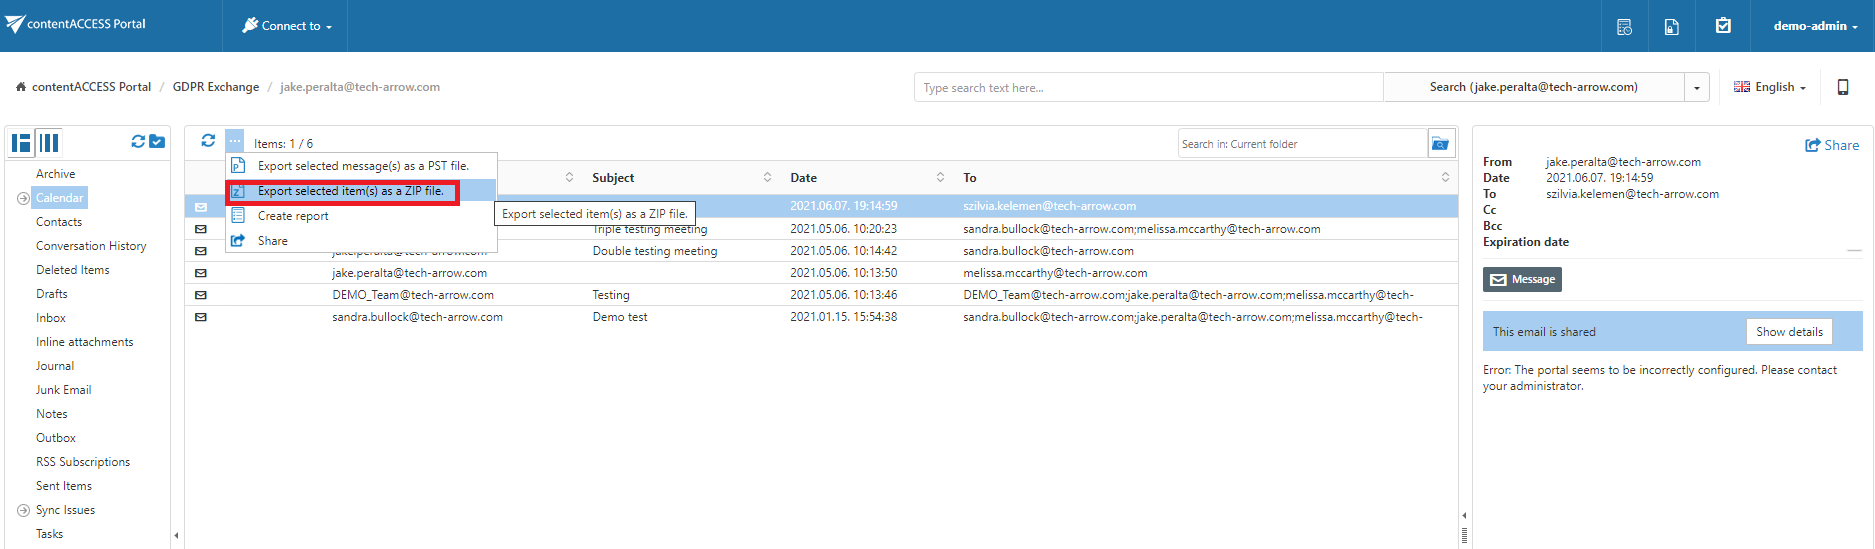Click the mobile device icon at top right
Screen dimensions: 1875x549
click(1842, 87)
